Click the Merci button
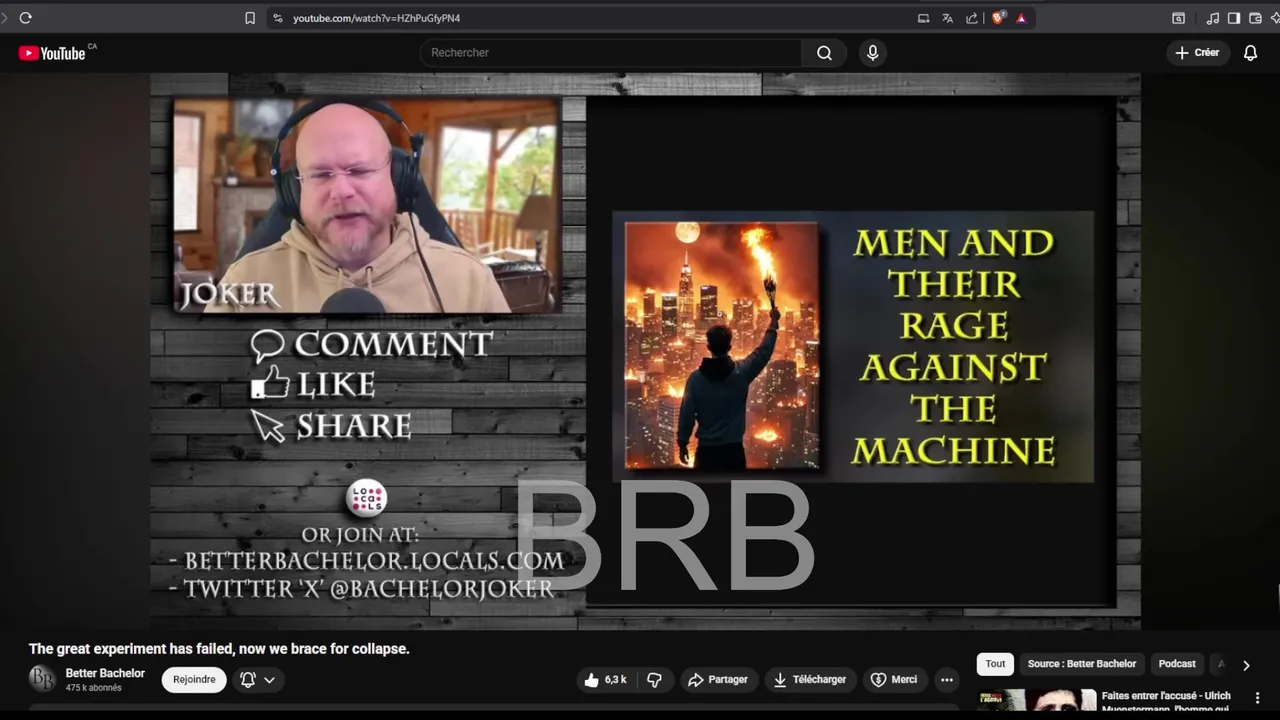 coord(894,680)
